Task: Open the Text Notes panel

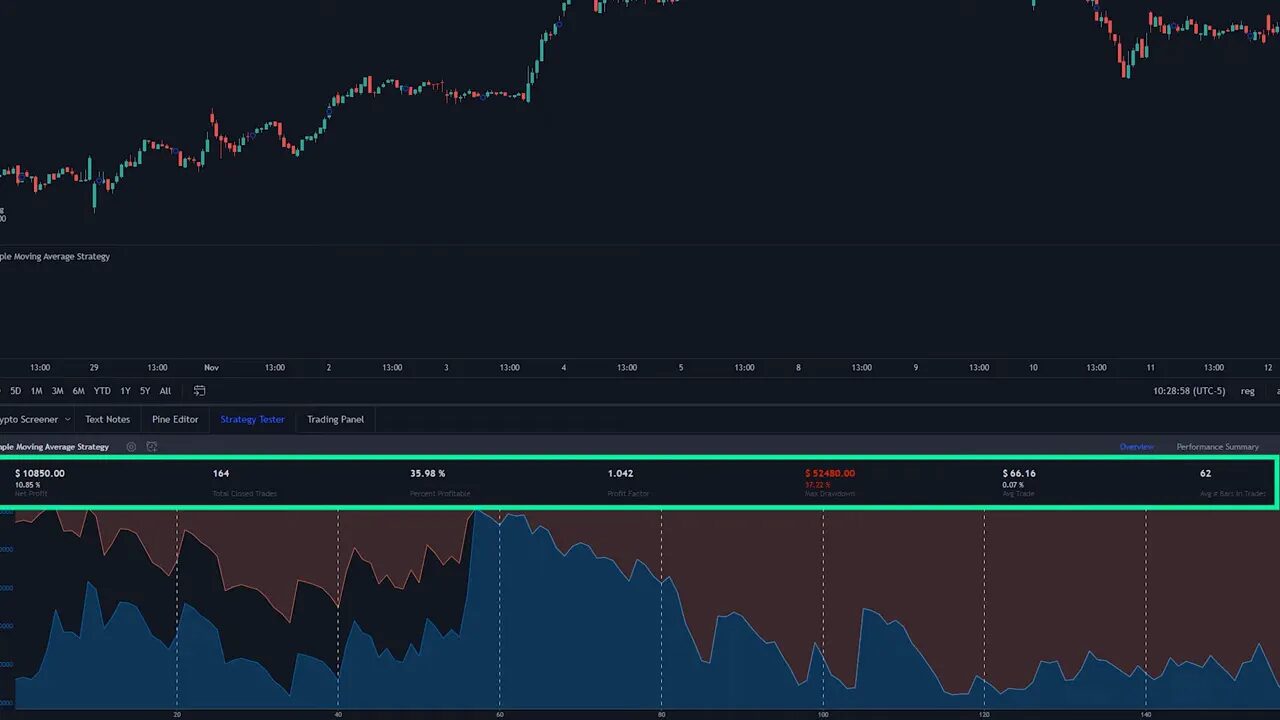Action: [x=107, y=419]
